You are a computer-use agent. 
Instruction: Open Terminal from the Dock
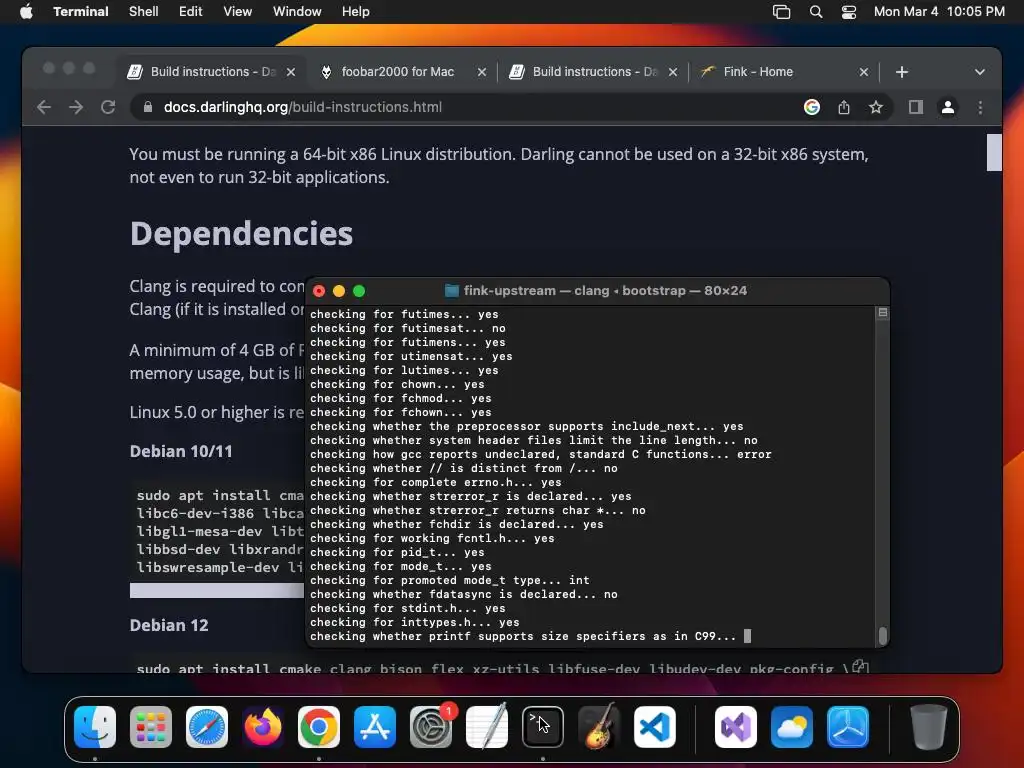tap(543, 727)
